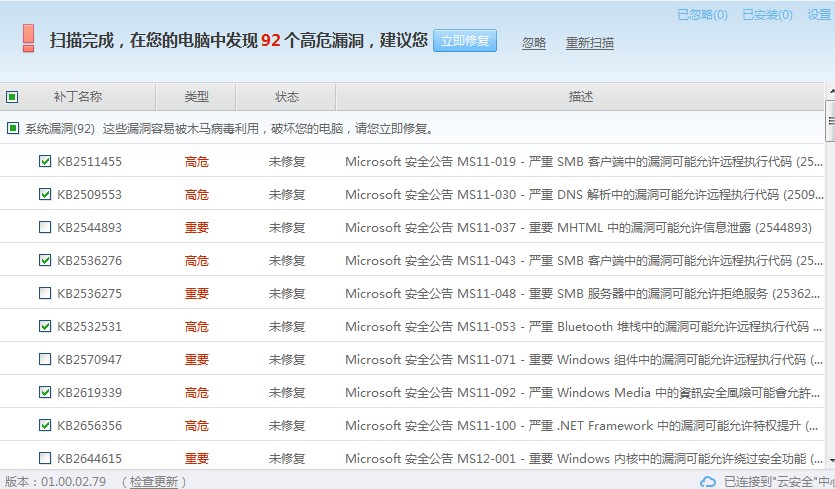This screenshot has width=835, height=489.
Task: Select the KB2536276 patch name
Action: (x=89, y=260)
